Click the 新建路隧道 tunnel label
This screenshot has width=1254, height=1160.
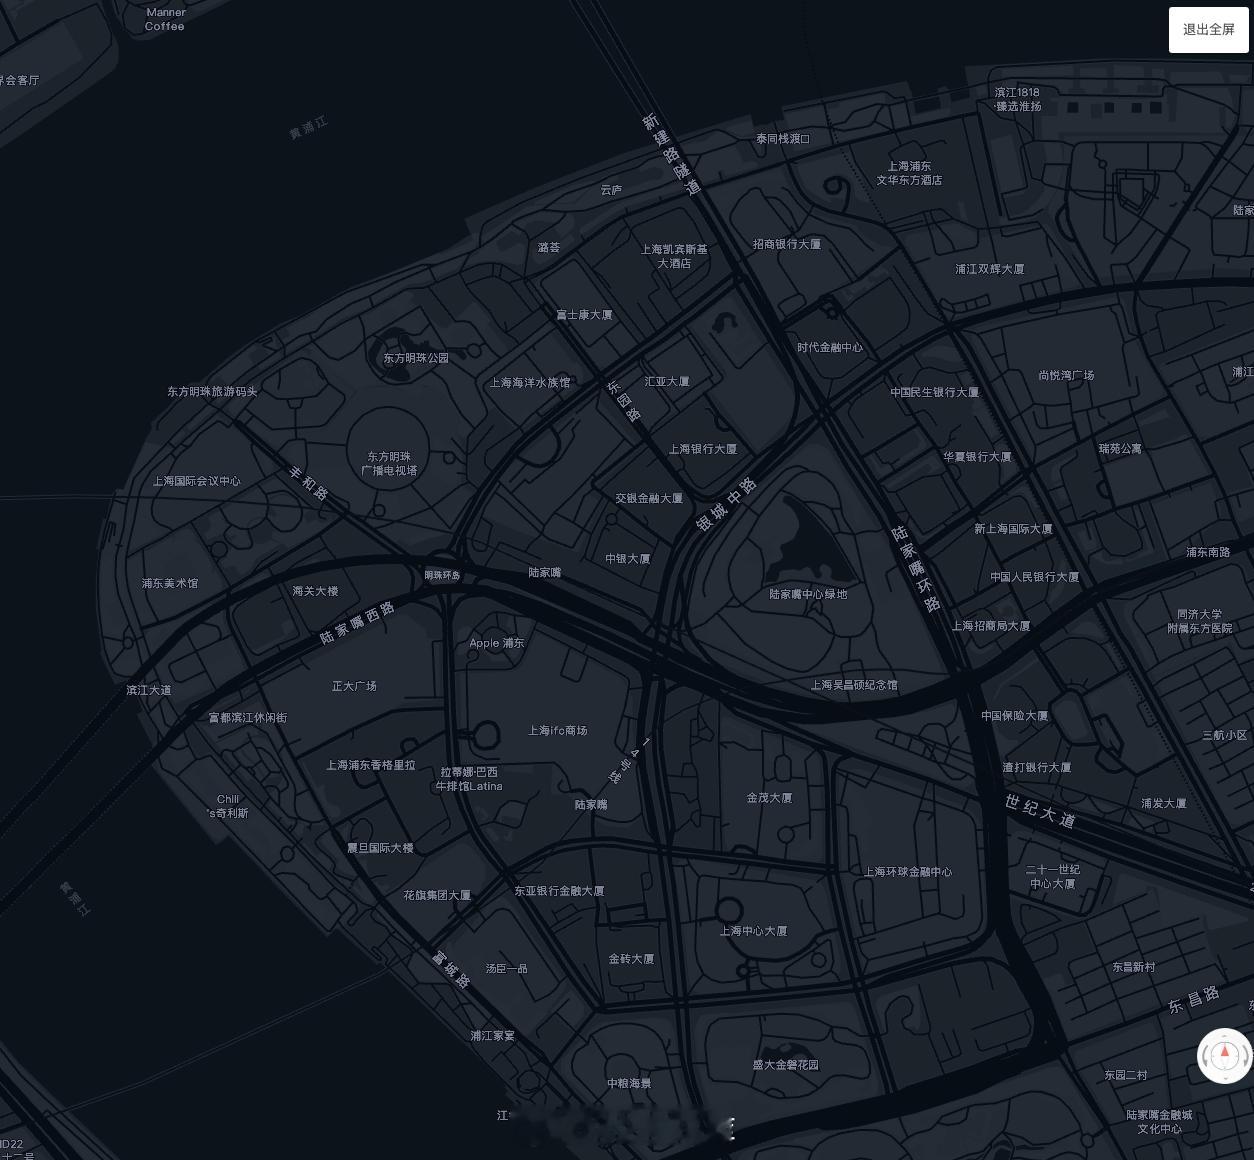pyautogui.click(x=671, y=154)
